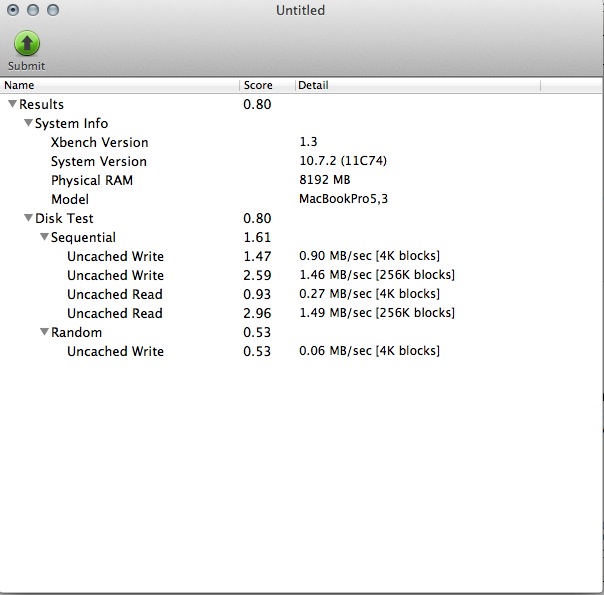Image resolution: width=604 pixels, height=595 pixels.
Task: Click the 10.7.2 (11C74) detail value
Action: click(x=343, y=161)
